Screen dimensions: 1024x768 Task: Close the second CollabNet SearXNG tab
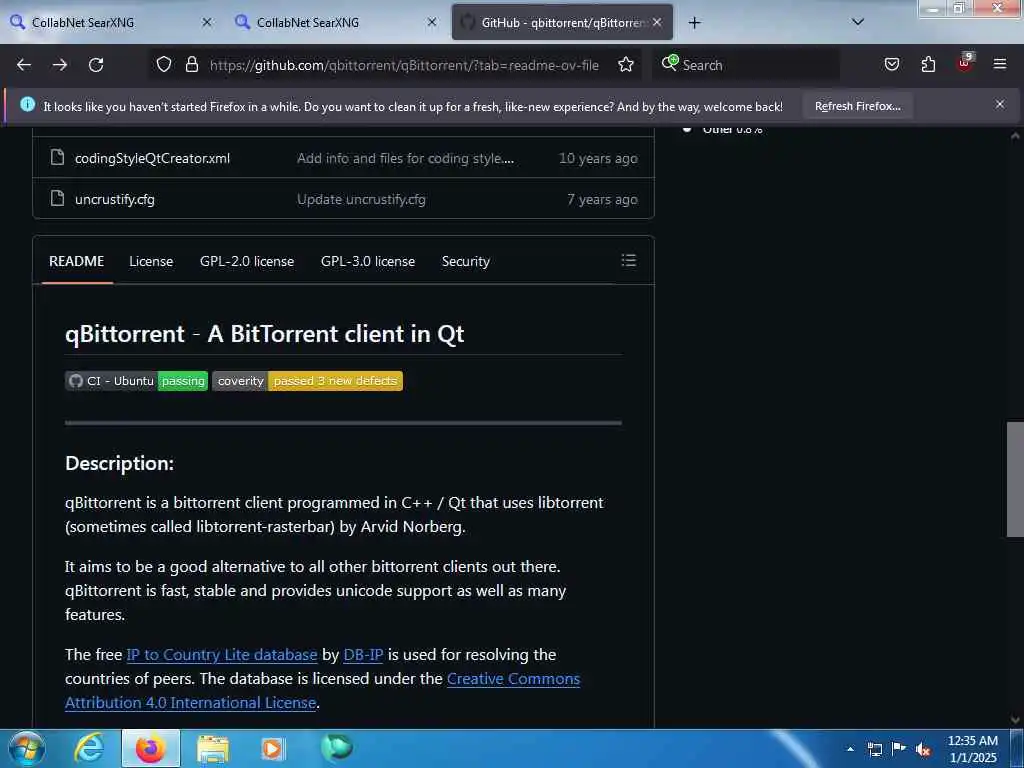pos(432,22)
